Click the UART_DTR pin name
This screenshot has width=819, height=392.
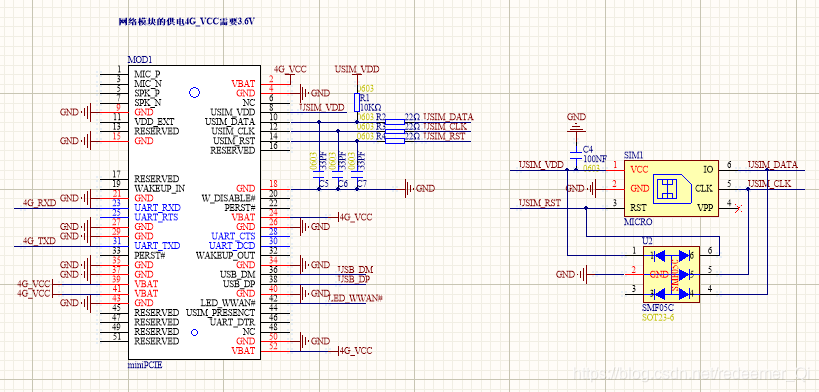(x=232, y=322)
